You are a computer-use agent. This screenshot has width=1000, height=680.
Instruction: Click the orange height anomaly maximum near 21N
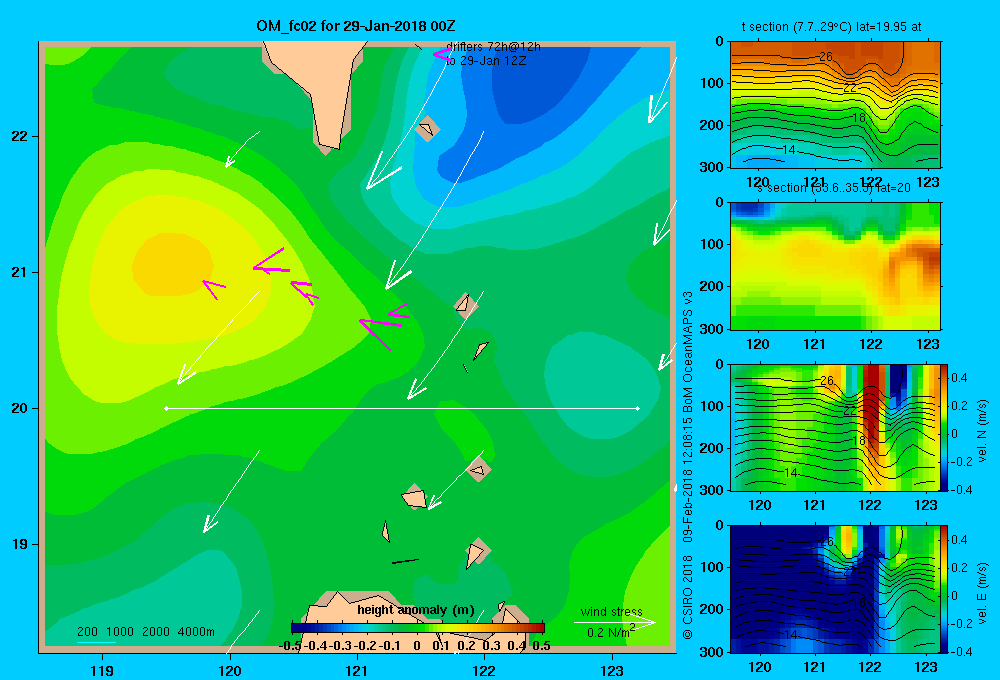click(x=172, y=264)
